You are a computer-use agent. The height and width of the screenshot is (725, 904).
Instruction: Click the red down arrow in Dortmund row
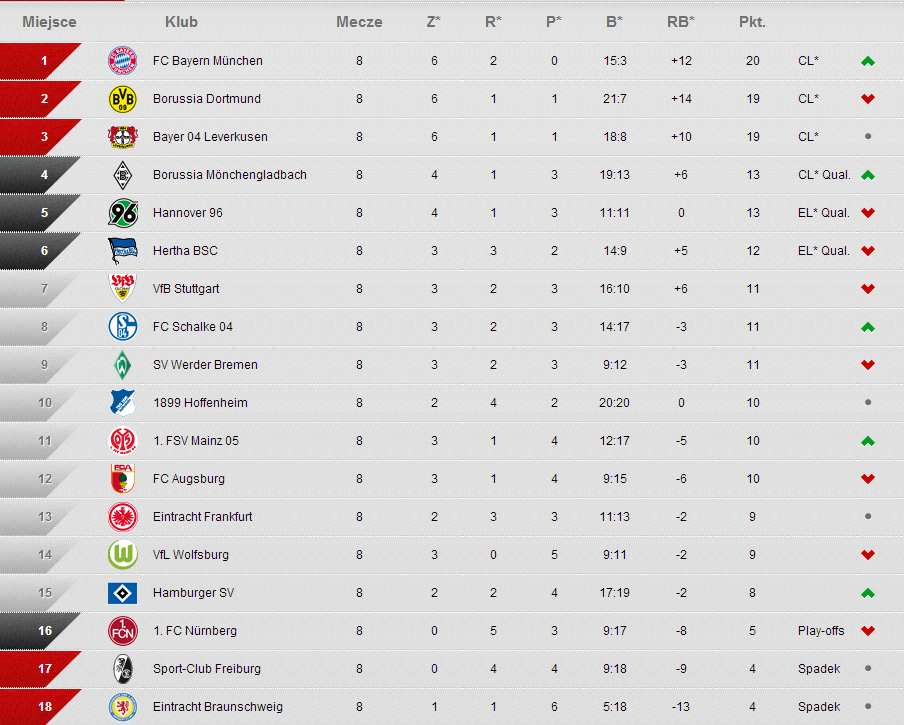(x=868, y=99)
